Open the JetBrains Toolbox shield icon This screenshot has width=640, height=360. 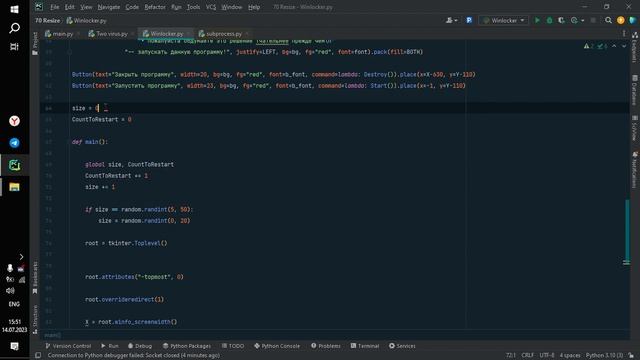pos(632,20)
